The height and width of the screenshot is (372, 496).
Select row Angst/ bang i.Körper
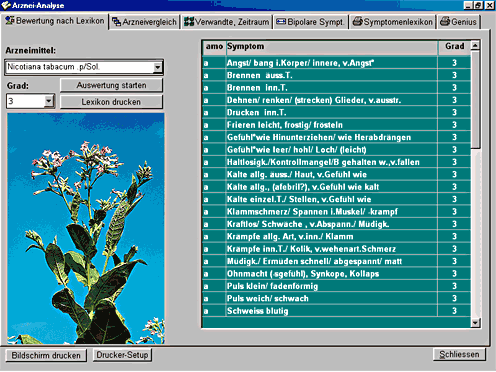pyautogui.click(x=337, y=63)
